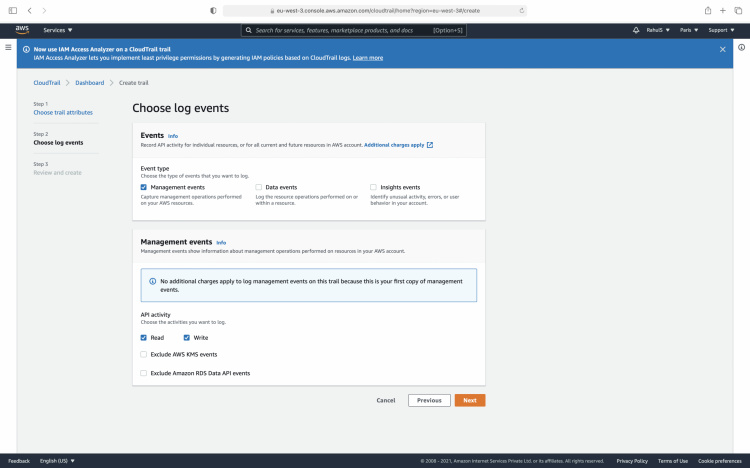Viewport: 750px width, 468px height.
Task: Click the Safari share icon
Action: pos(708,10)
